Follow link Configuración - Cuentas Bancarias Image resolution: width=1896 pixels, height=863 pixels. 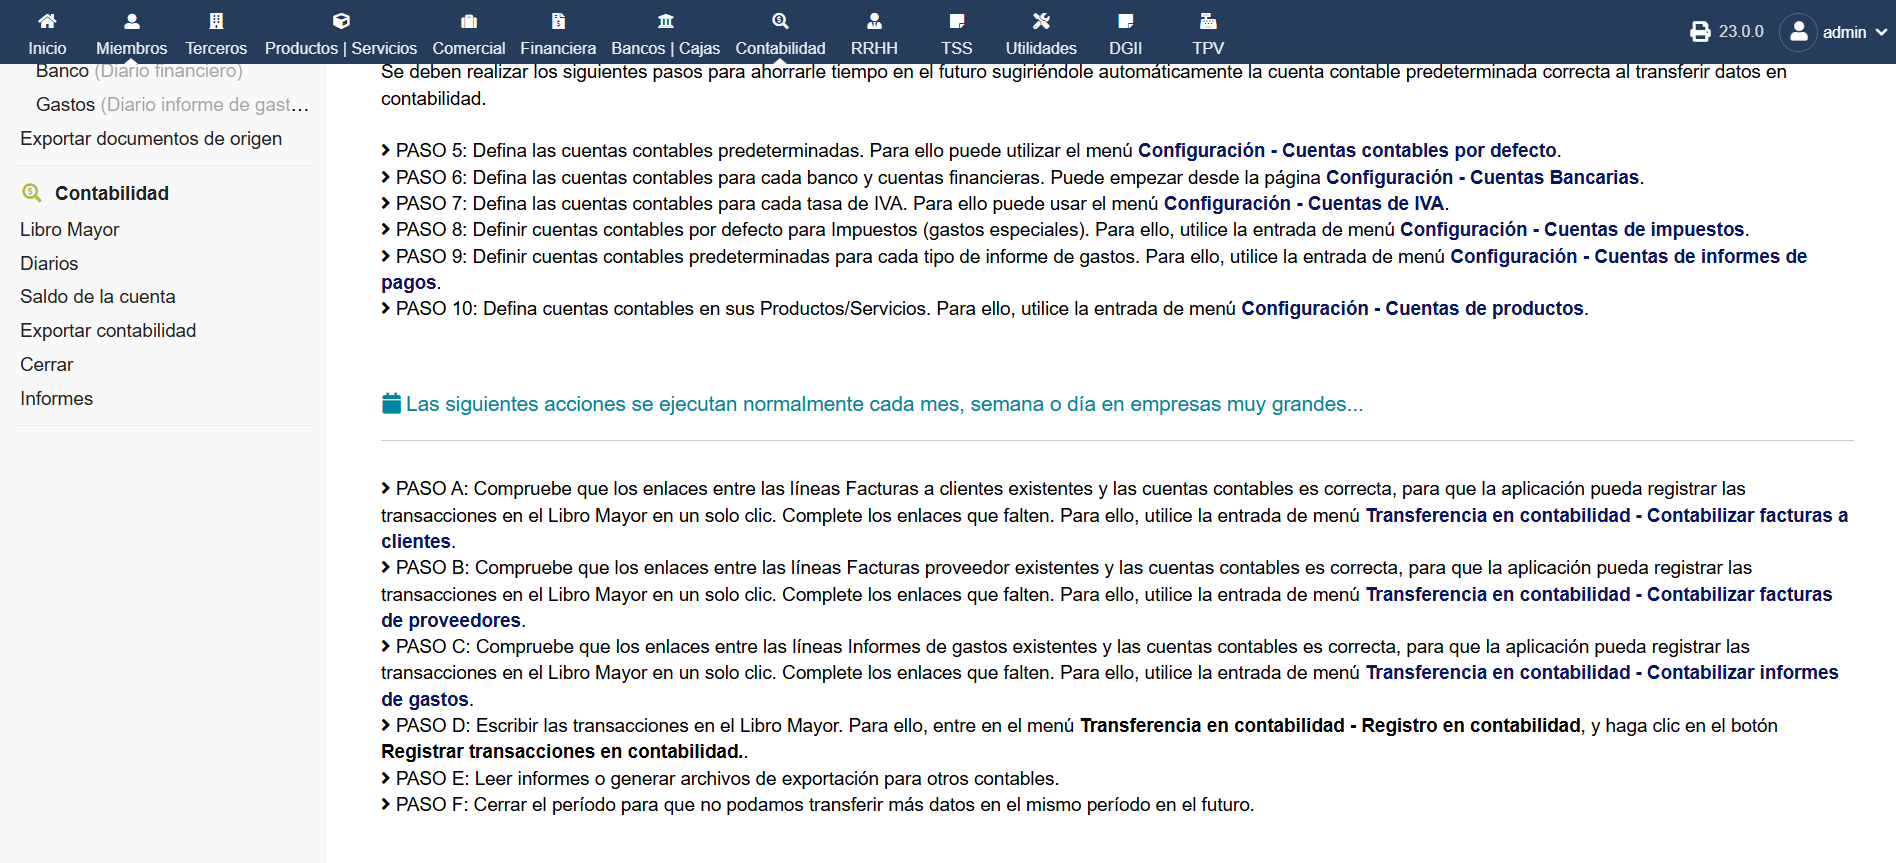pos(1482,178)
